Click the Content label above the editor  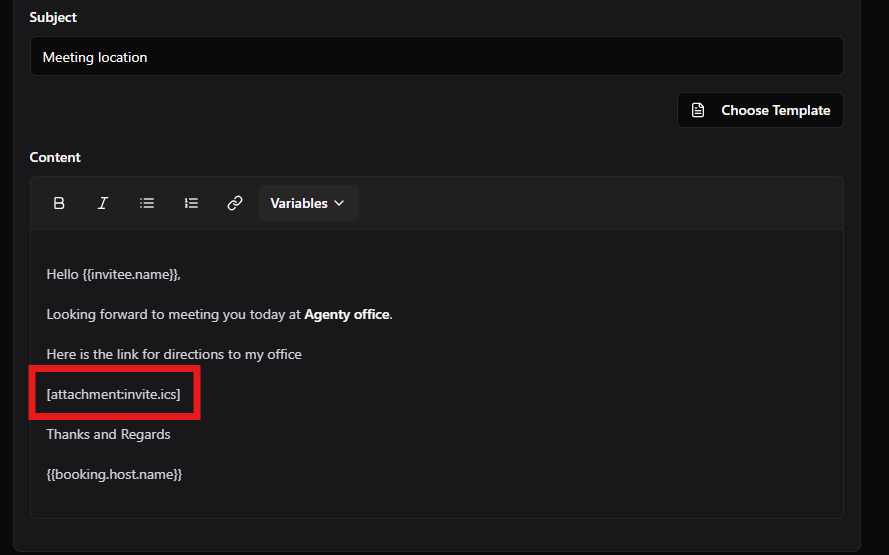coord(55,157)
